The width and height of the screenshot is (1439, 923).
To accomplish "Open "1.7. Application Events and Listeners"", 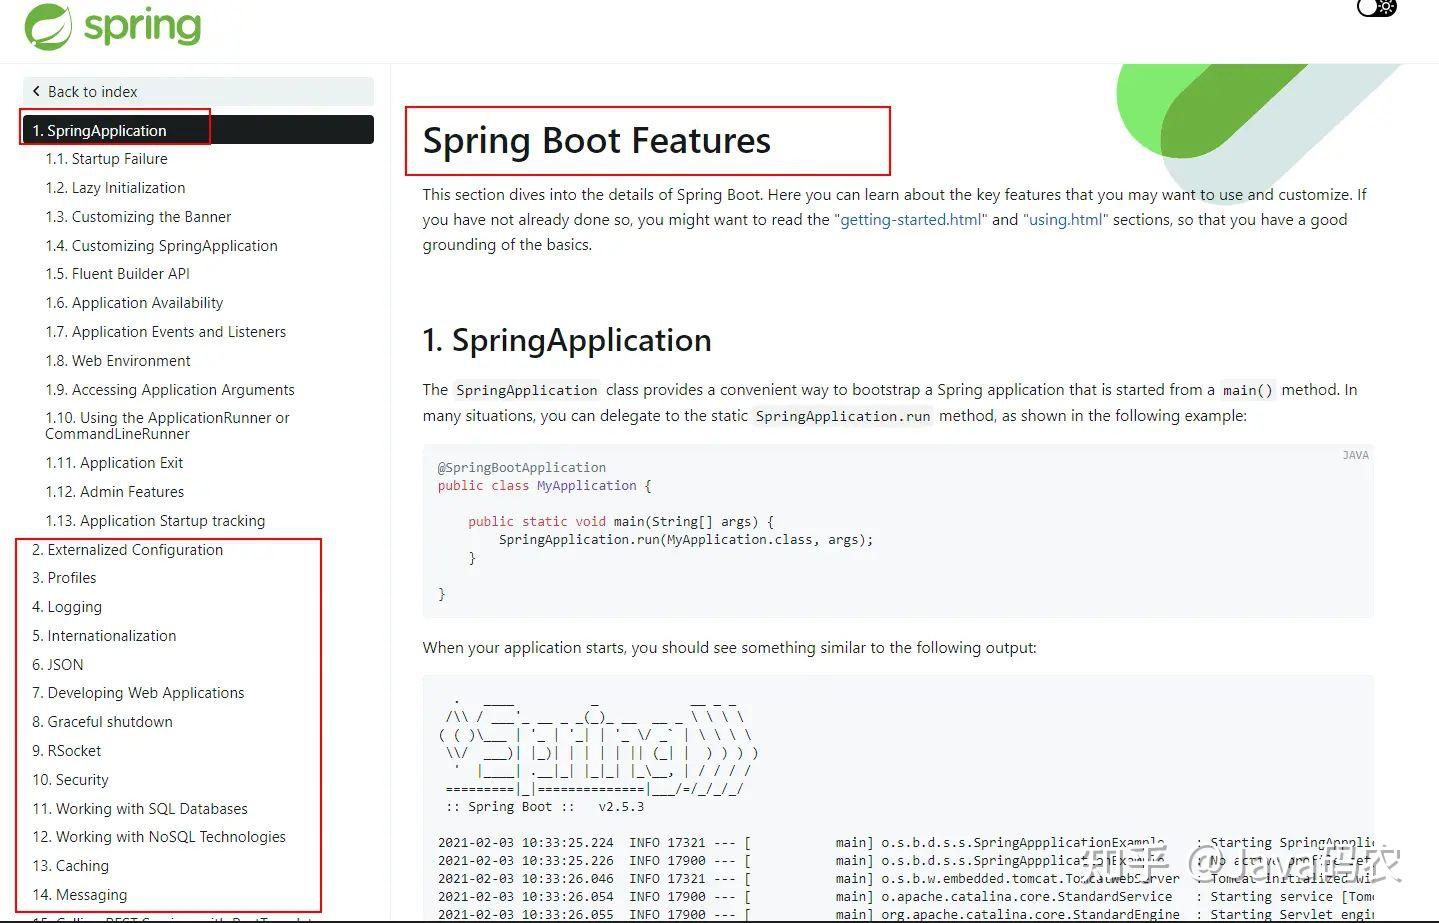I will 166,331.
